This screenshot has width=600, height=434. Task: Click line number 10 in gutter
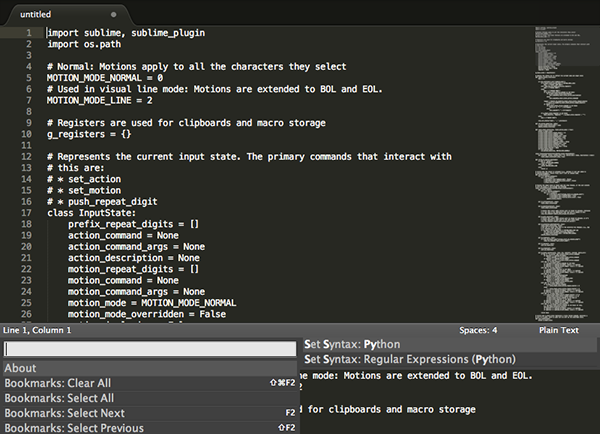coord(26,134)
